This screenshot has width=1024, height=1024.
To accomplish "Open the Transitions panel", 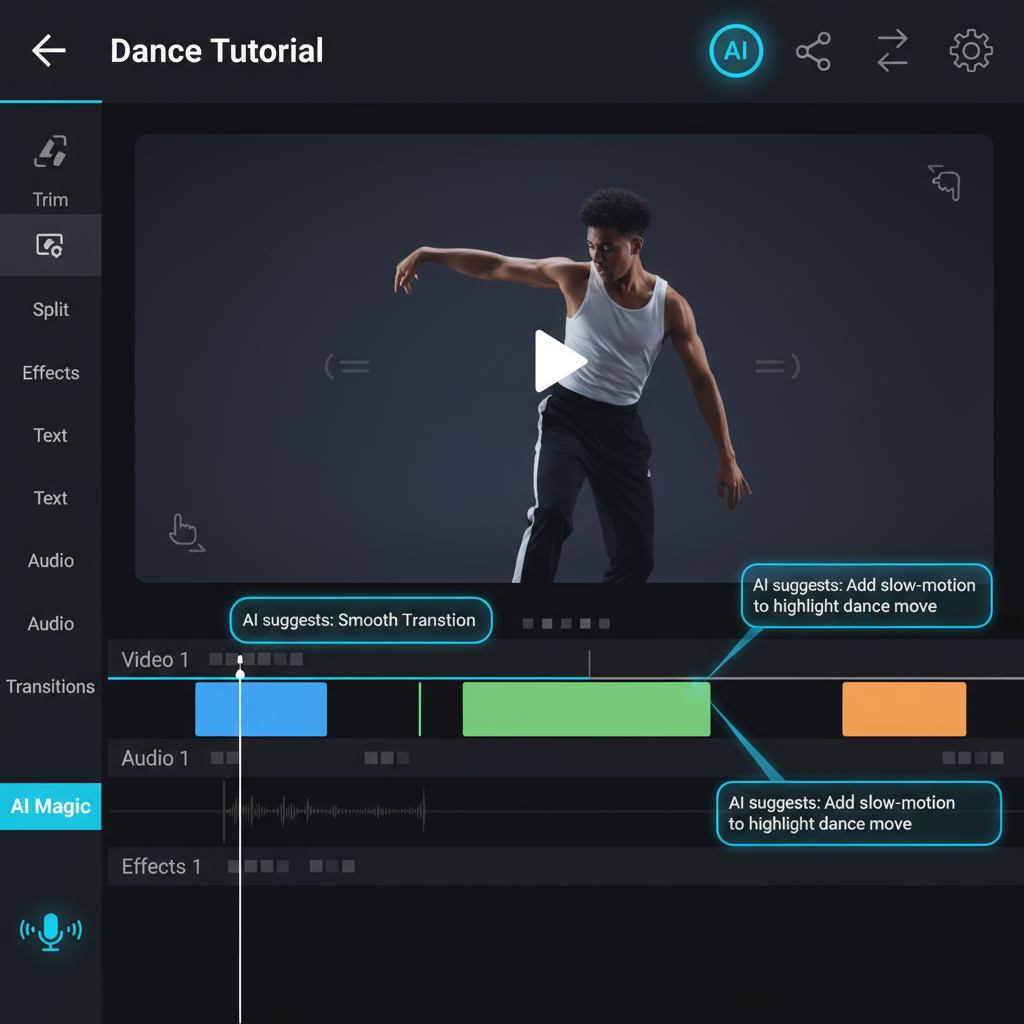I will (x=50, y=687).
